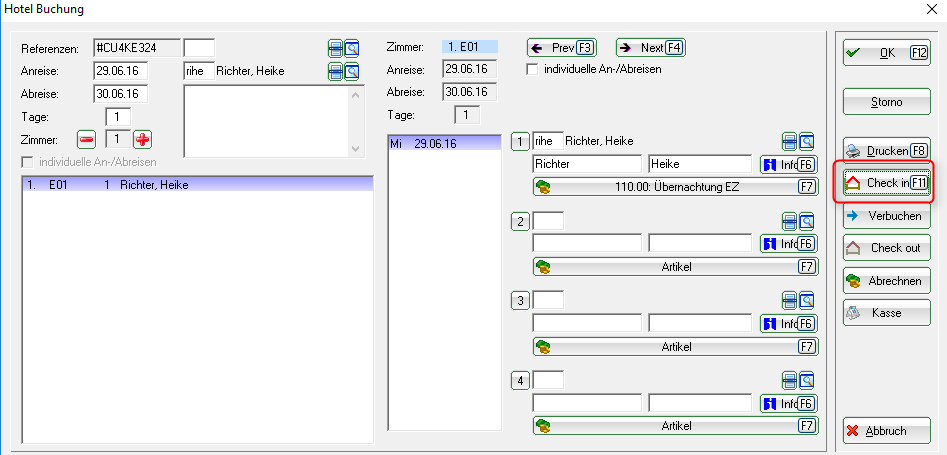Go to previous room with Prev F3
Screen dimensions: 947x455
pos(562,48)
